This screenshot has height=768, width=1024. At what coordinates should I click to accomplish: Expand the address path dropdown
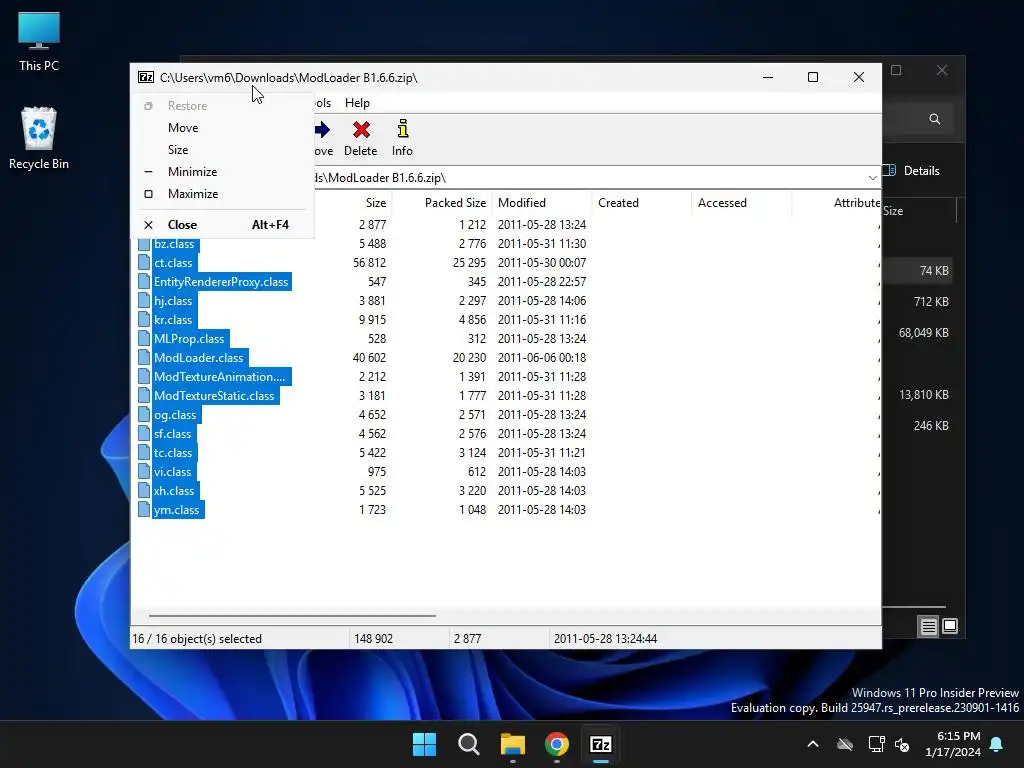click(x=872, y=178)
